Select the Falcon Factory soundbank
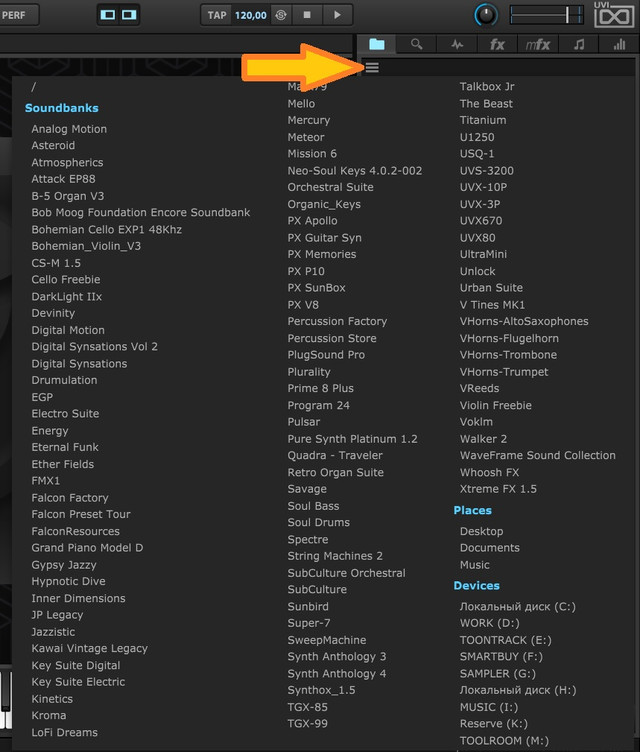 70,498
